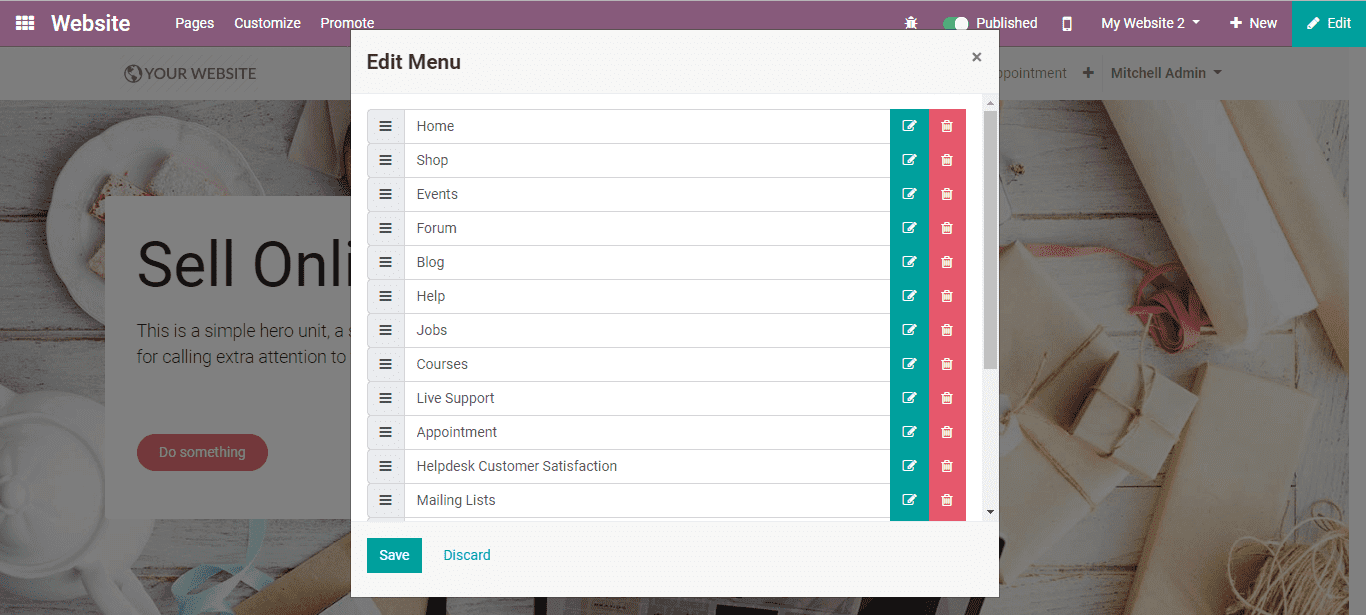Grab the Live Support drag handle
This screenshot has height=615, width=1366.
[386, 398]
